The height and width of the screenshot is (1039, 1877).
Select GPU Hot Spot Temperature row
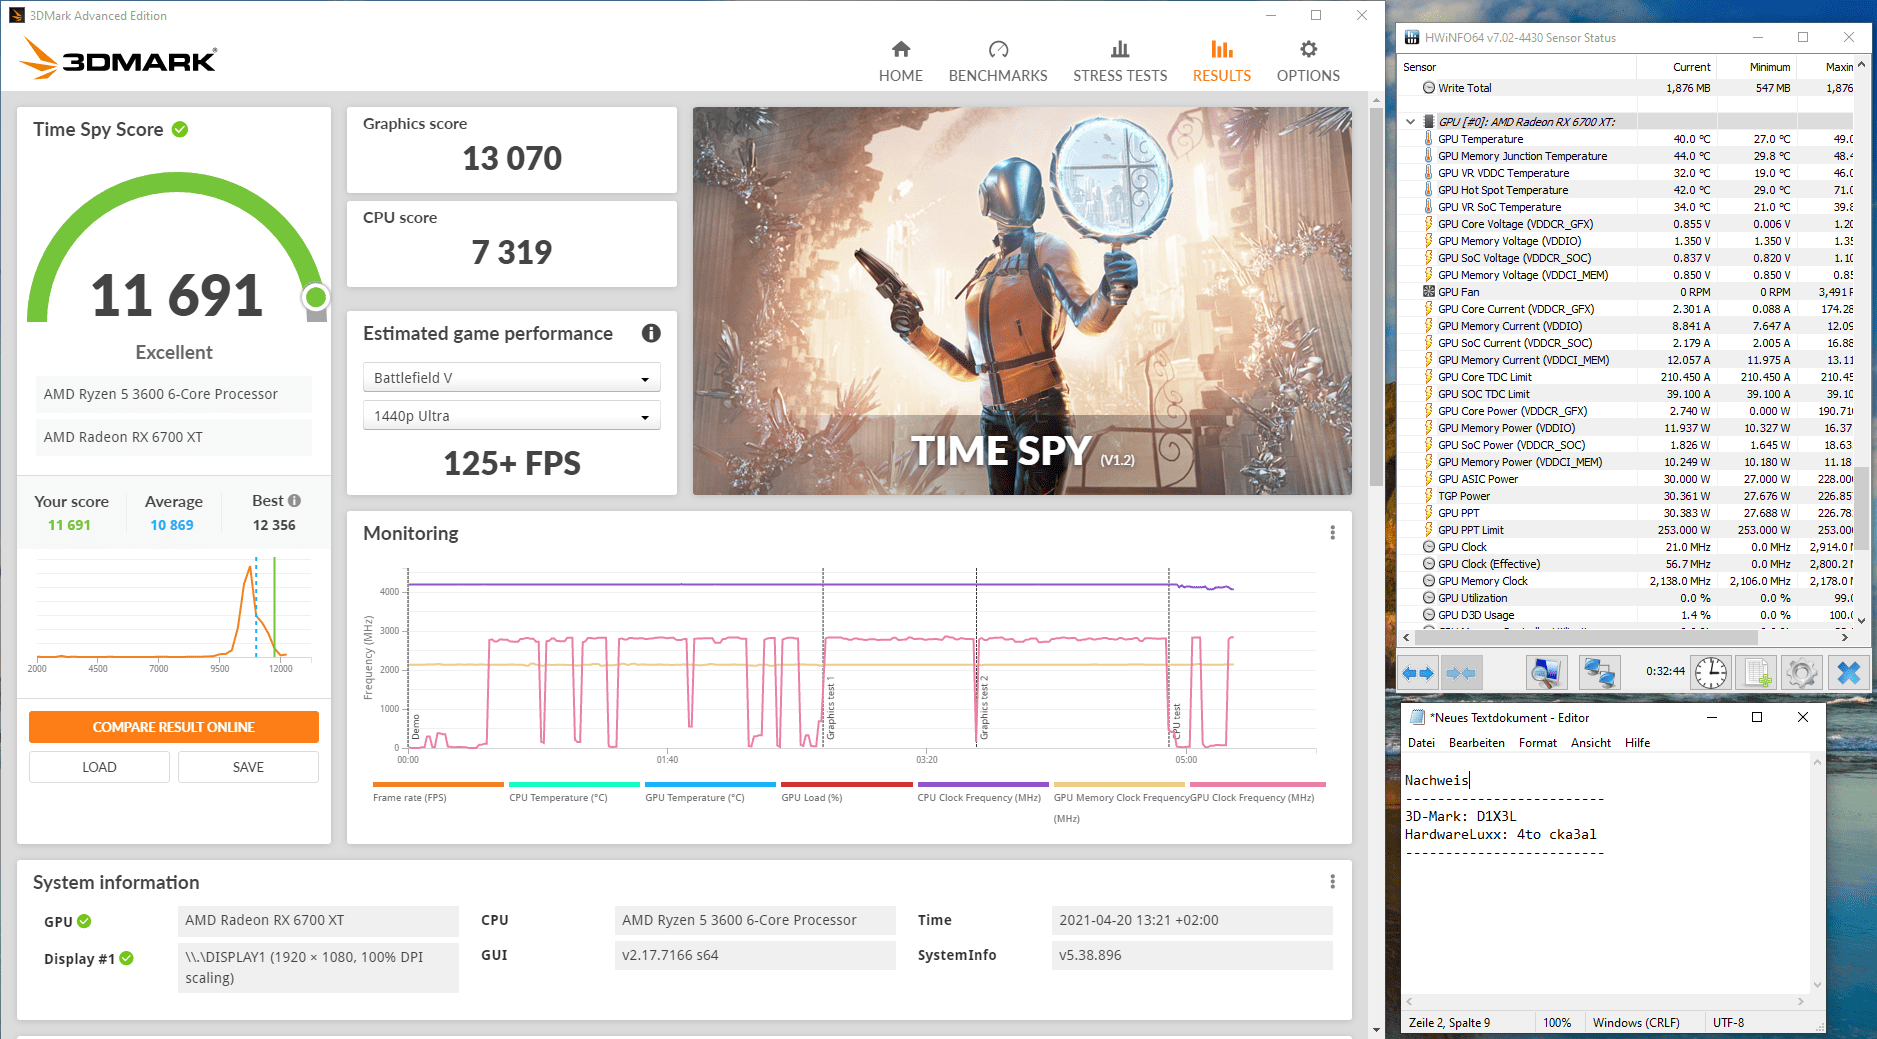pyautogui.click(x=1626, y=190)
